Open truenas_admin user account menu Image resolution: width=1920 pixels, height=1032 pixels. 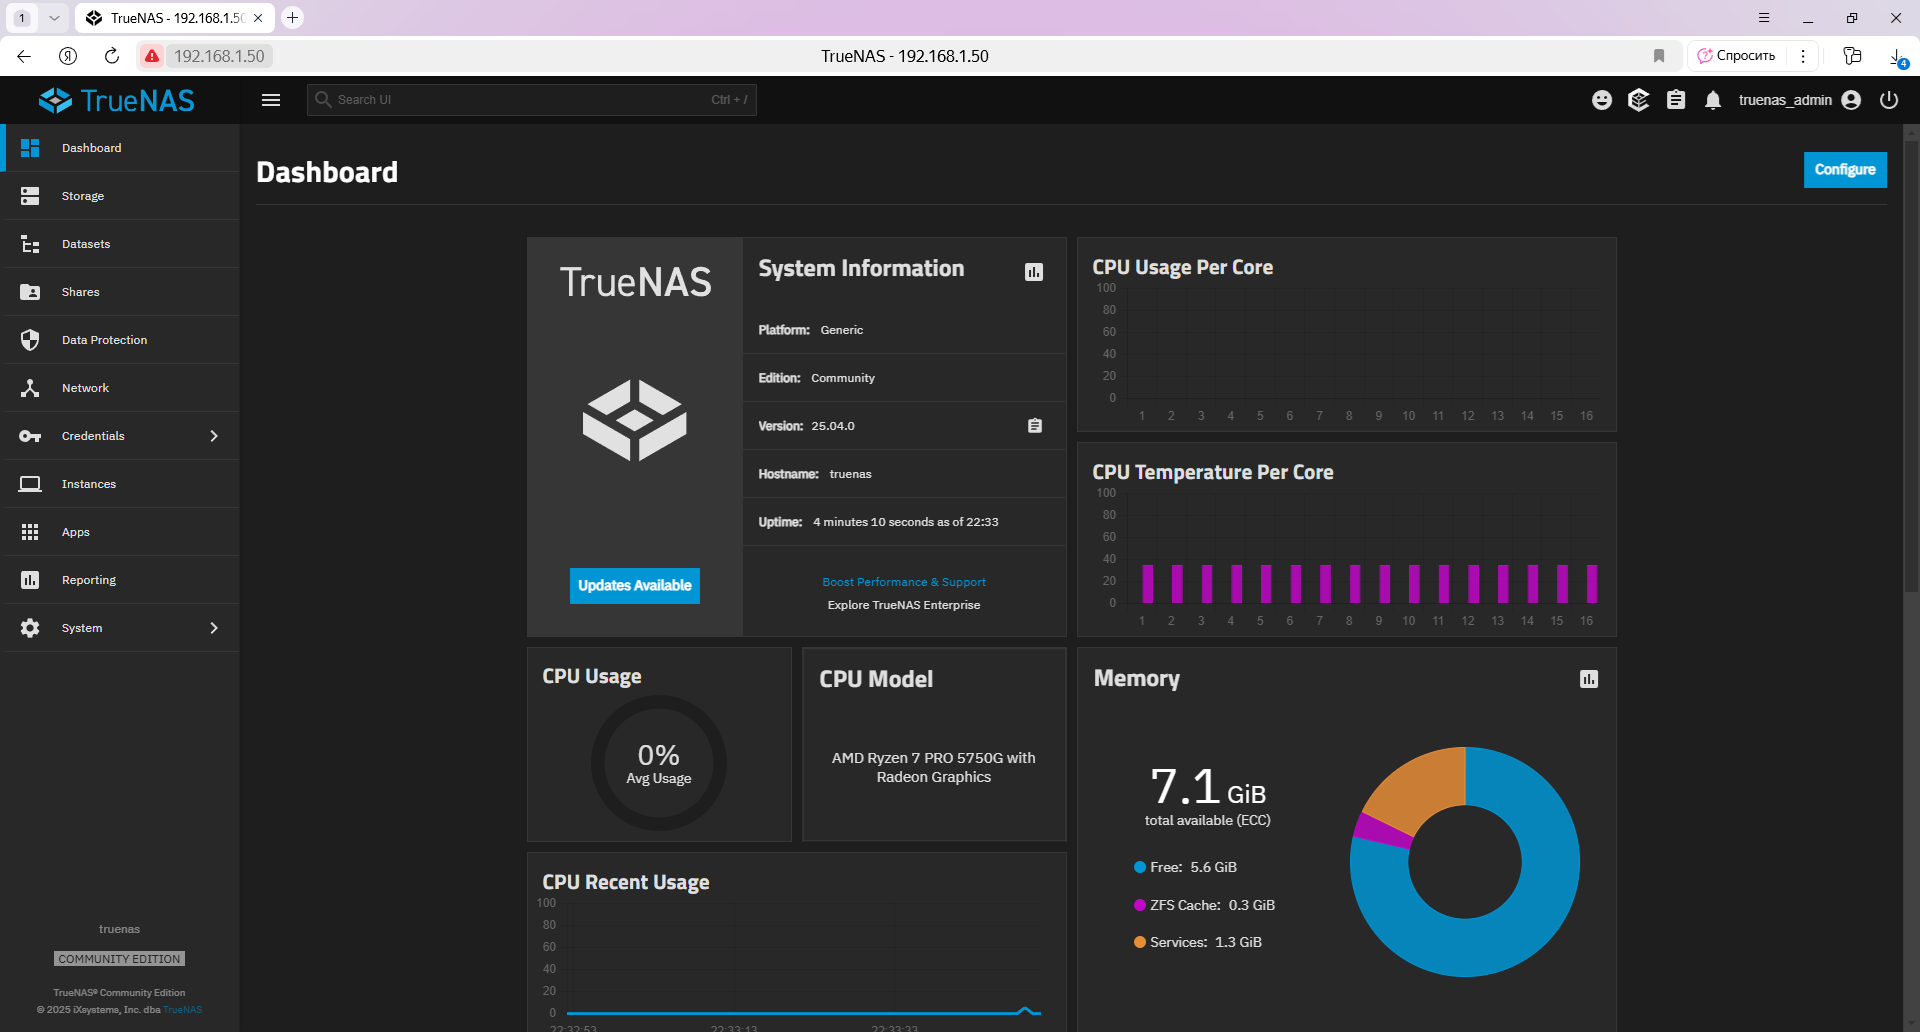(x=1799, y=100)
